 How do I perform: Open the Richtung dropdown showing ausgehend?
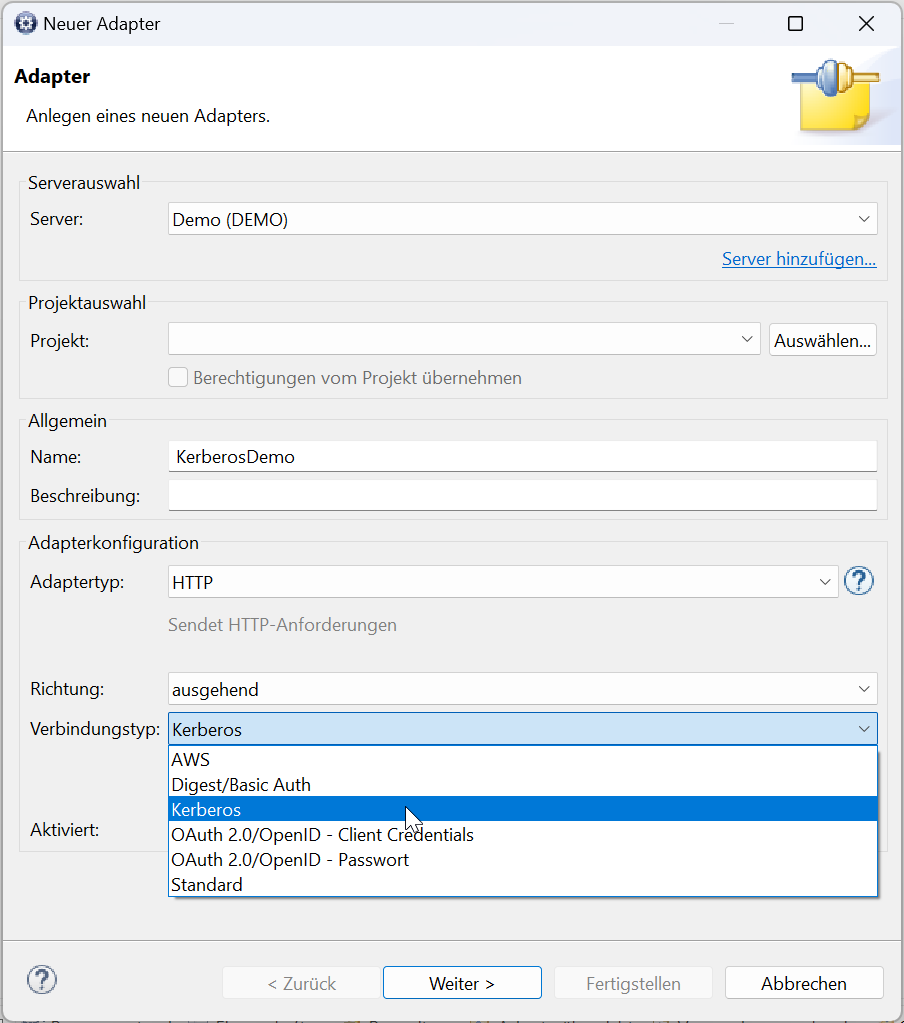(x=522, y=689)
